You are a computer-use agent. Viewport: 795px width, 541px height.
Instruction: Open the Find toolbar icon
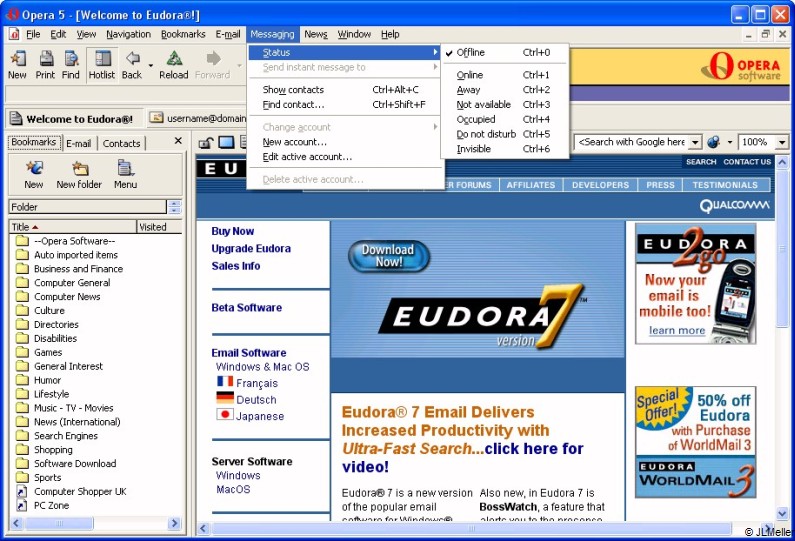pos(70,64)
